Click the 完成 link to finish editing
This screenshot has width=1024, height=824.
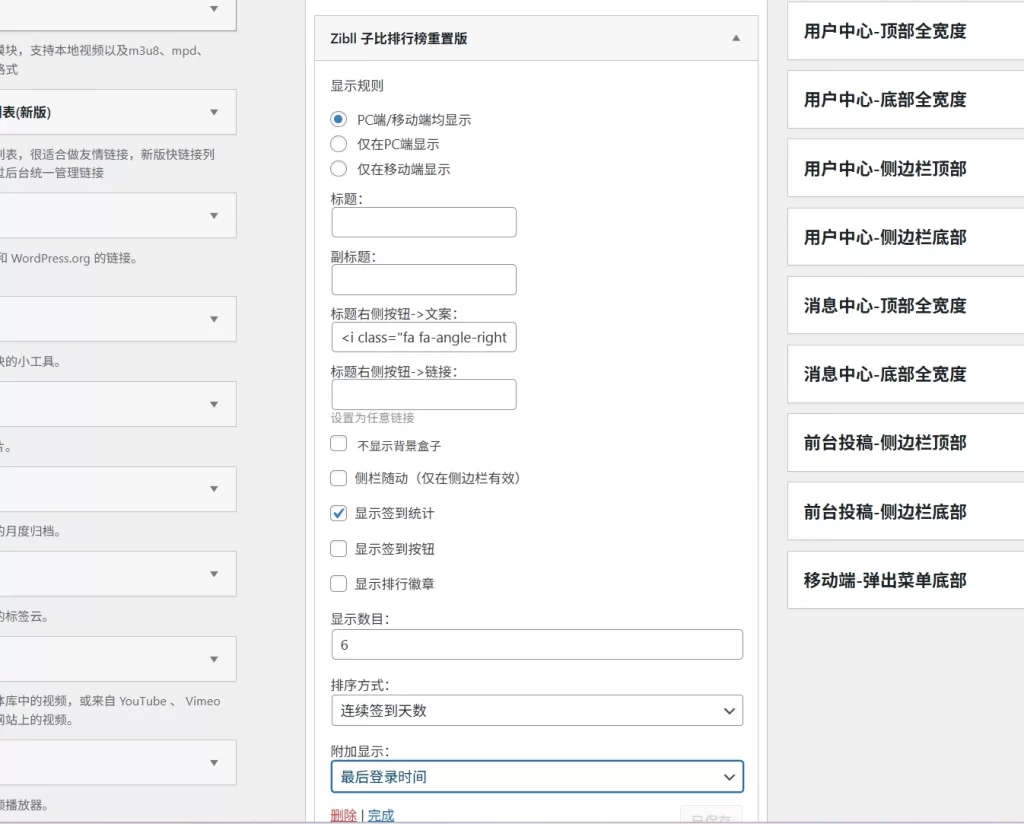point(380,815)
